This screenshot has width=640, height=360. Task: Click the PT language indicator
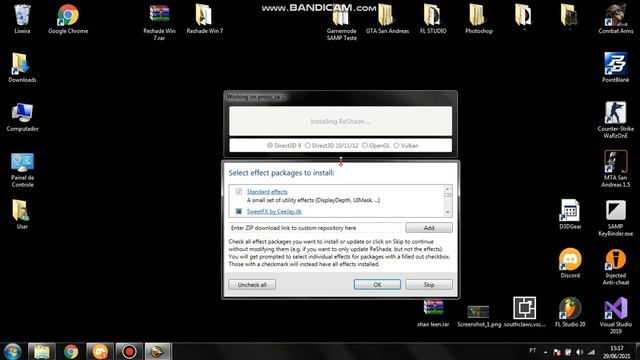pyautogui.click(x=533, y=351)
